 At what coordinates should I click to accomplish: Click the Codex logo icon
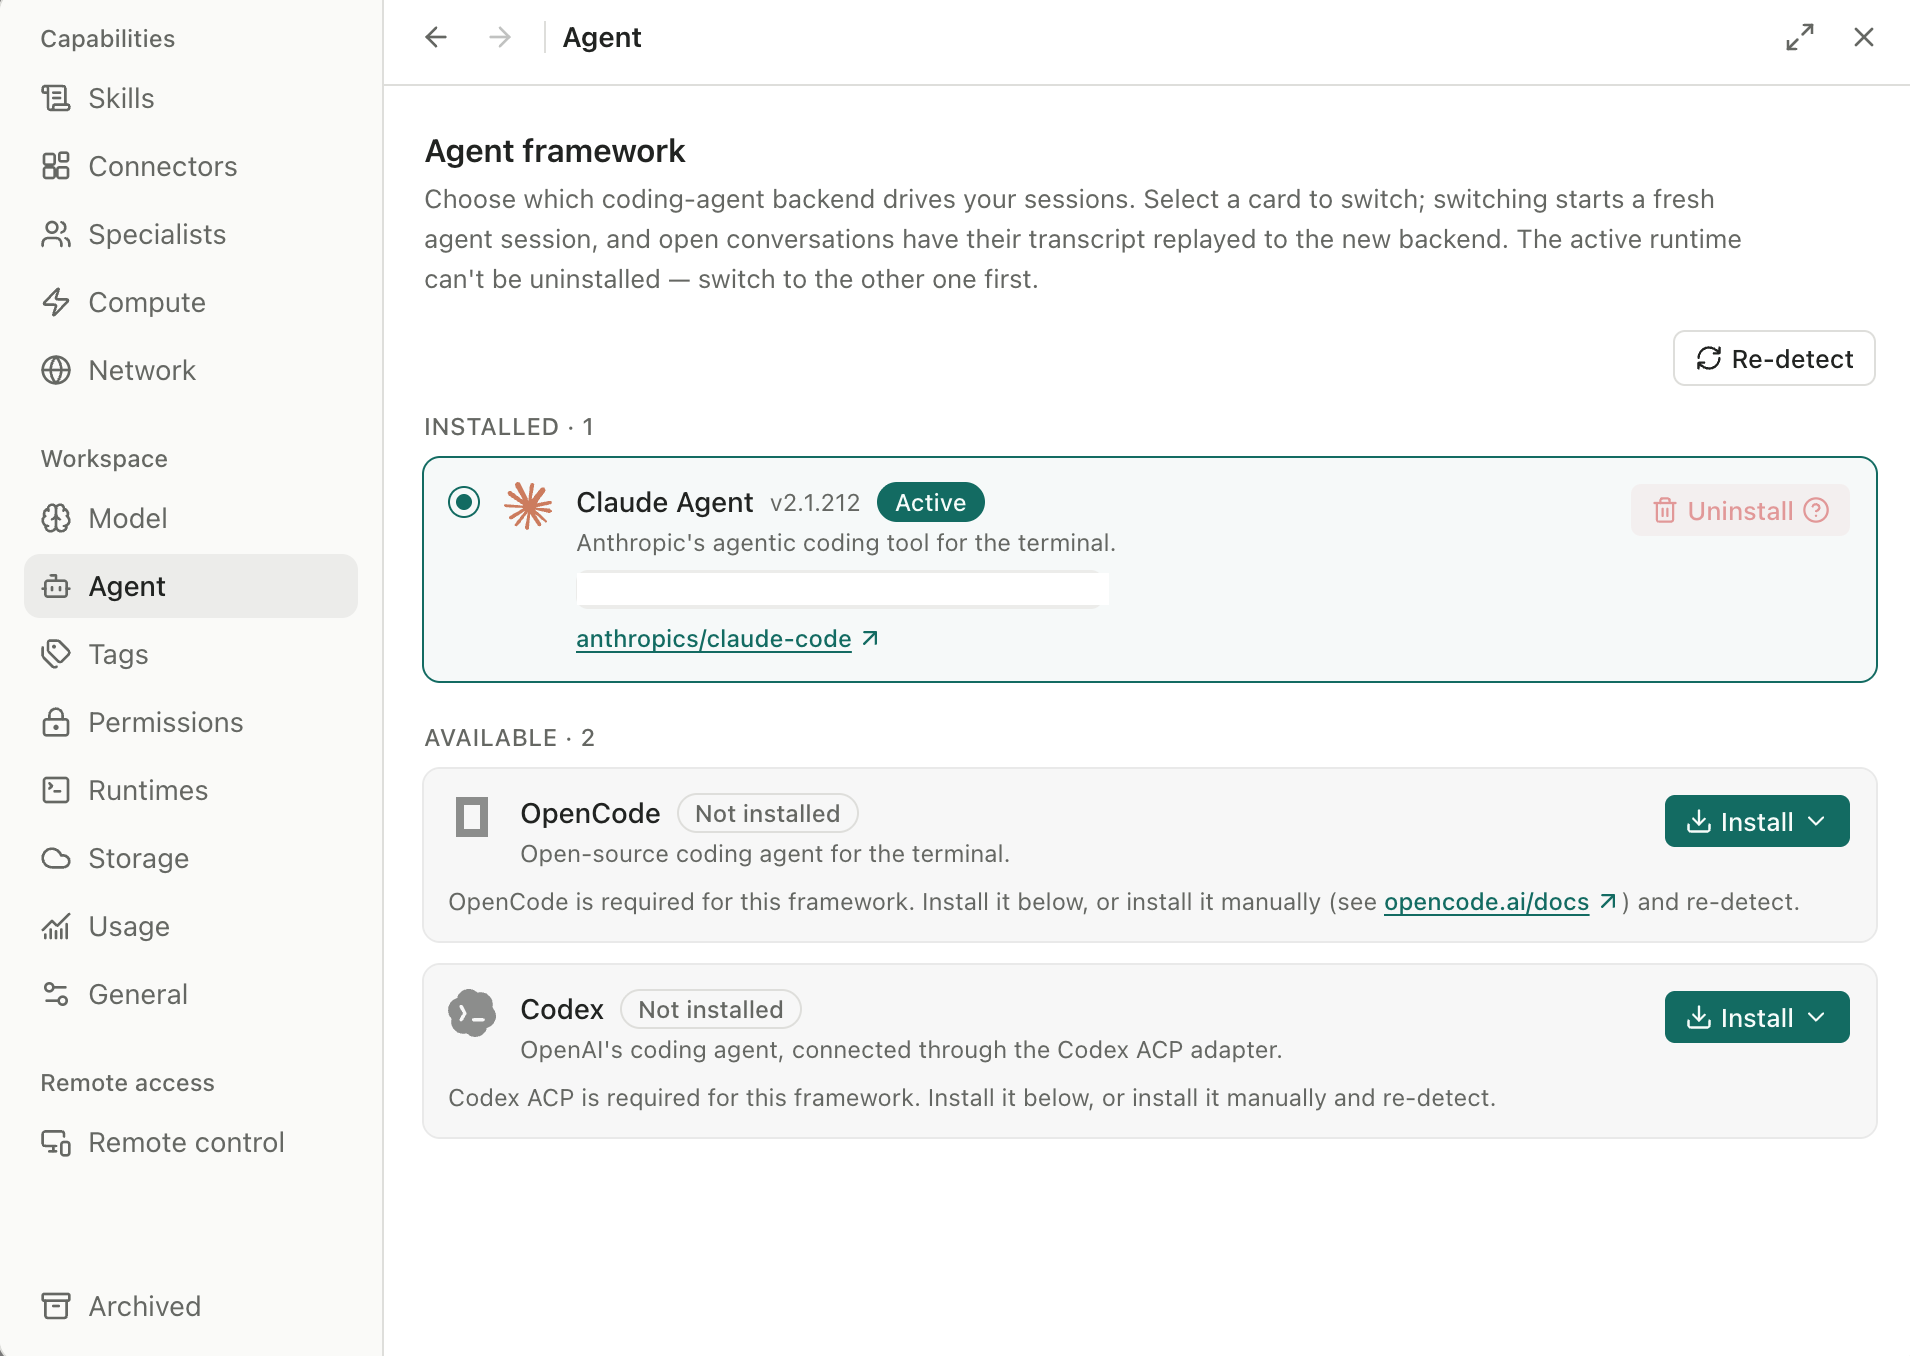472,1013
